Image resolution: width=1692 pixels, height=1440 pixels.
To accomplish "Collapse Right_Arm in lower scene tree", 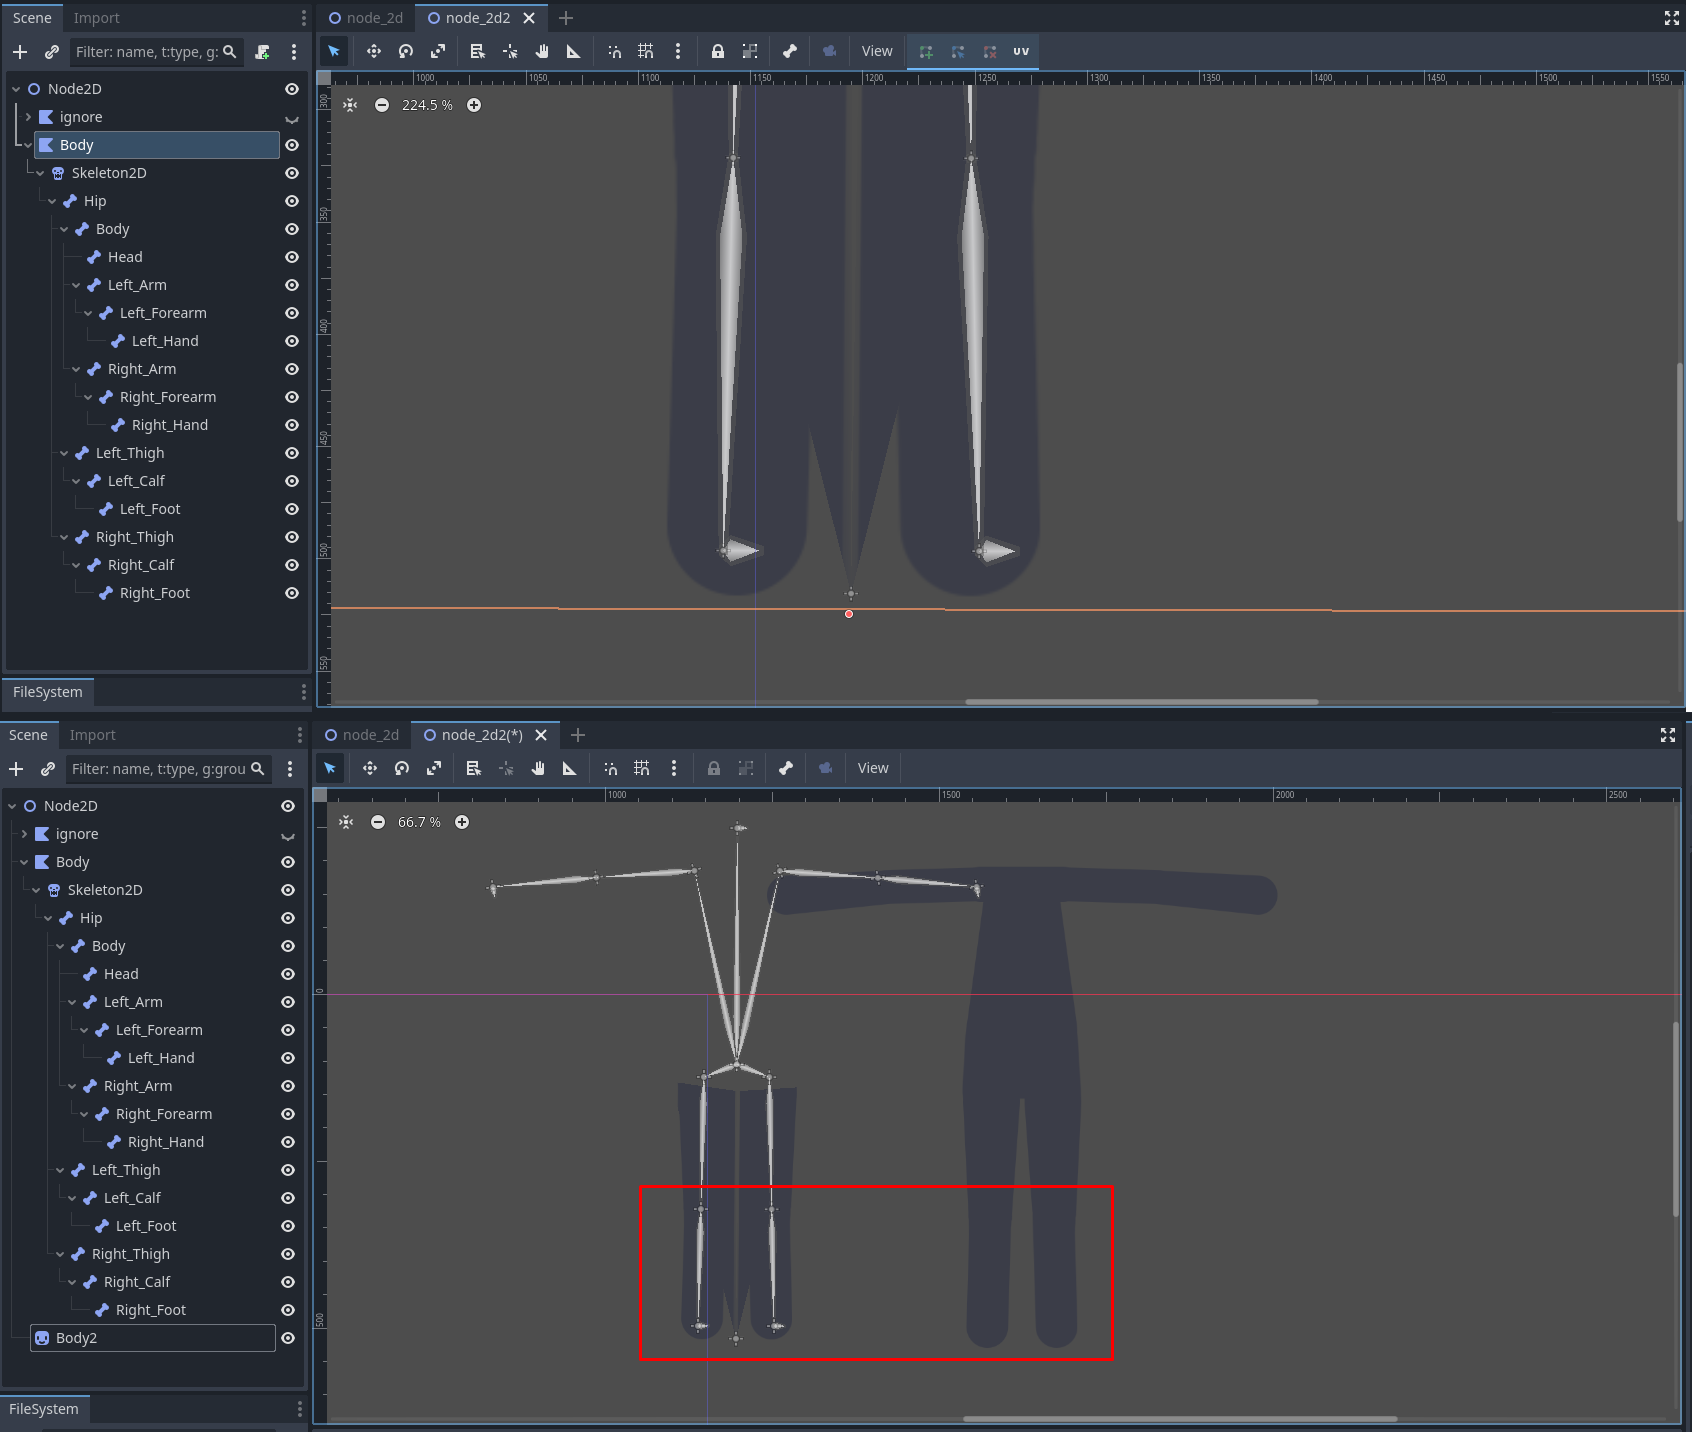I will 72,1086.
